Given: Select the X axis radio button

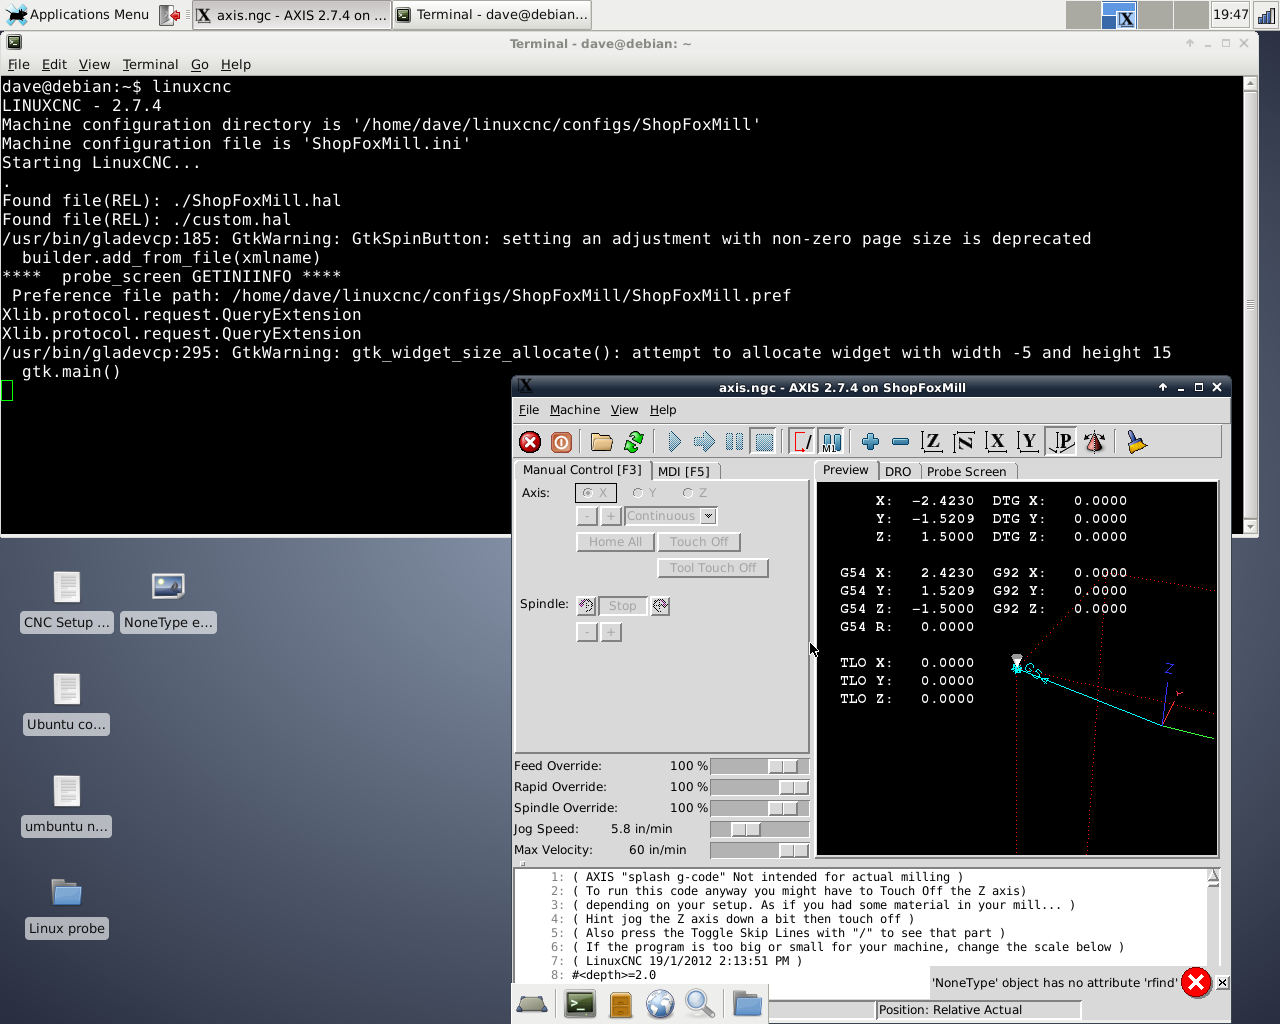Looking at the screenshot, I should click(x=596, y=493).
